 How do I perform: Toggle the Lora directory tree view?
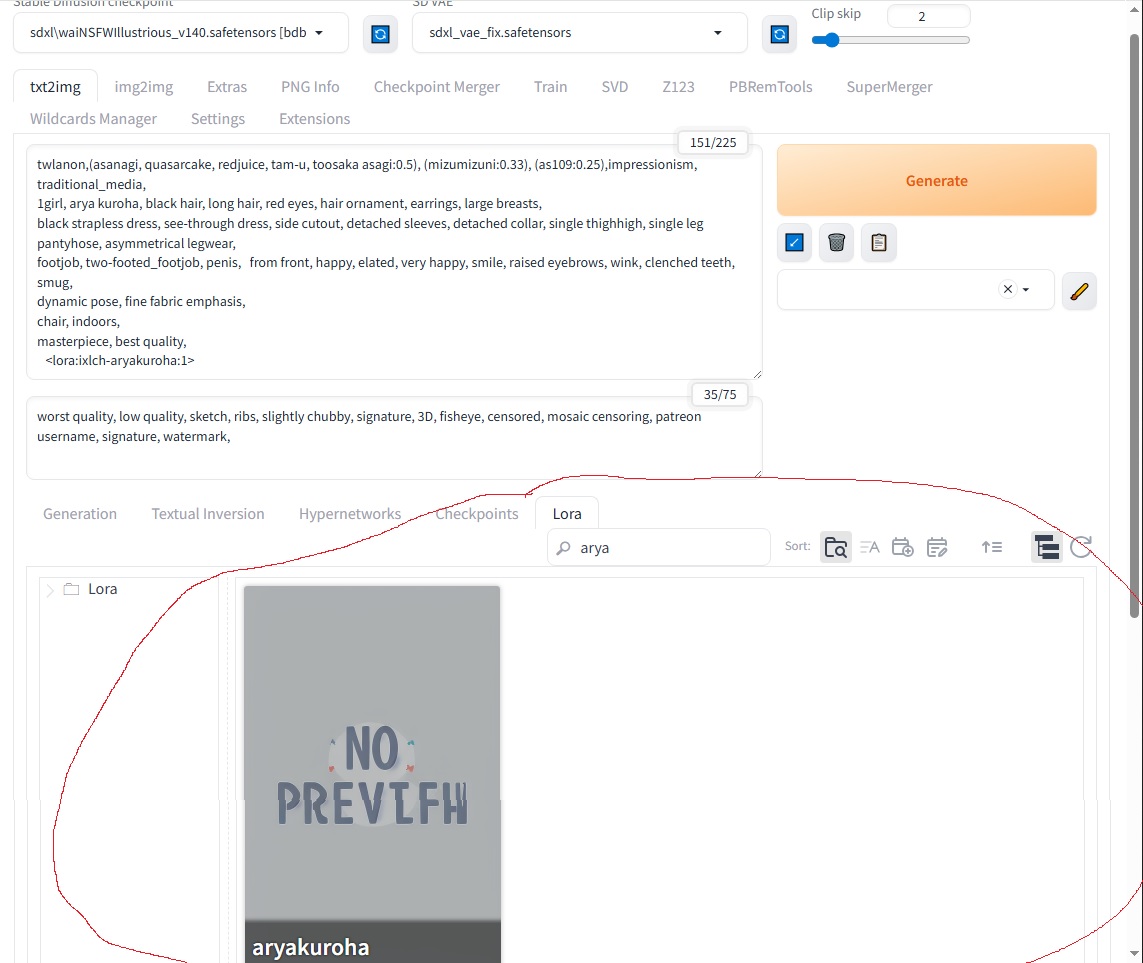[1046, 547]
